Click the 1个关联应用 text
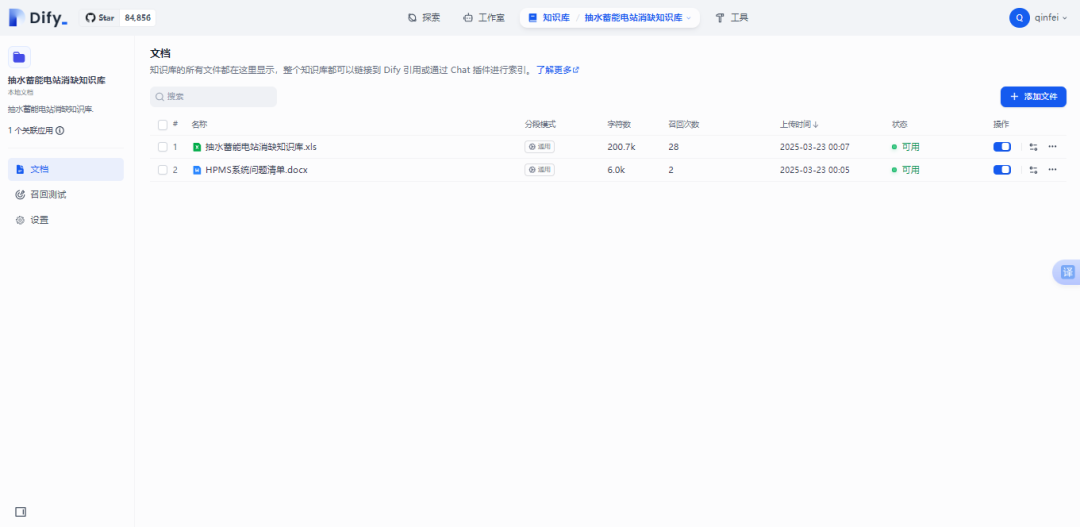The image size is (1080, 527). [x=30, y=130]
